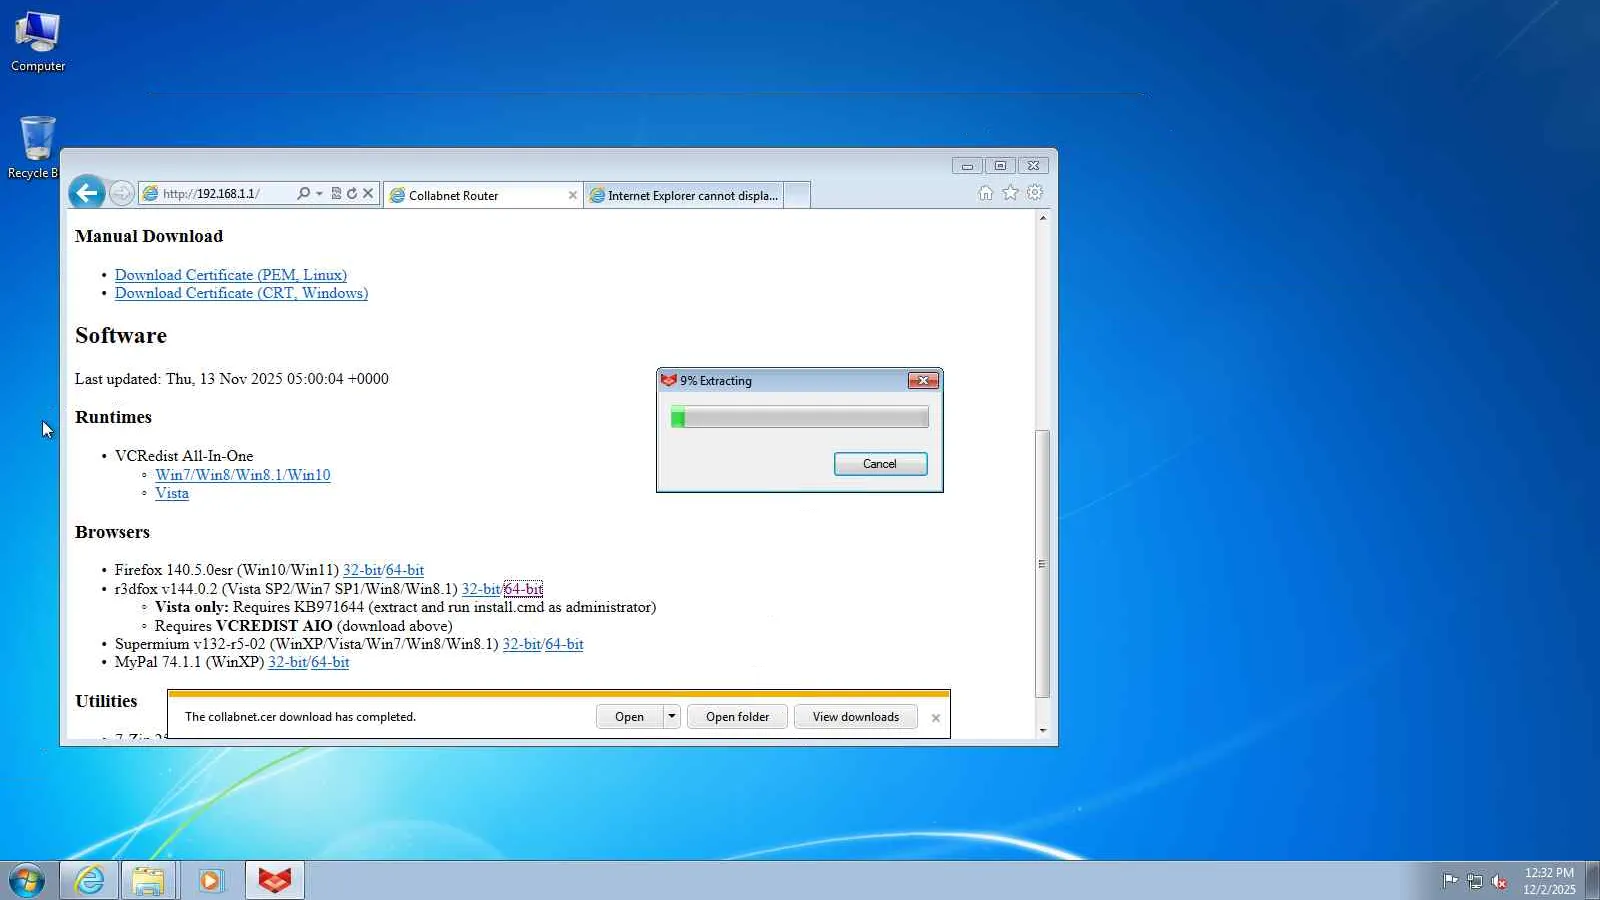Click Download Certificate (PEM, Linux) link
1600x900 pixels.
[x=231, y=275]
